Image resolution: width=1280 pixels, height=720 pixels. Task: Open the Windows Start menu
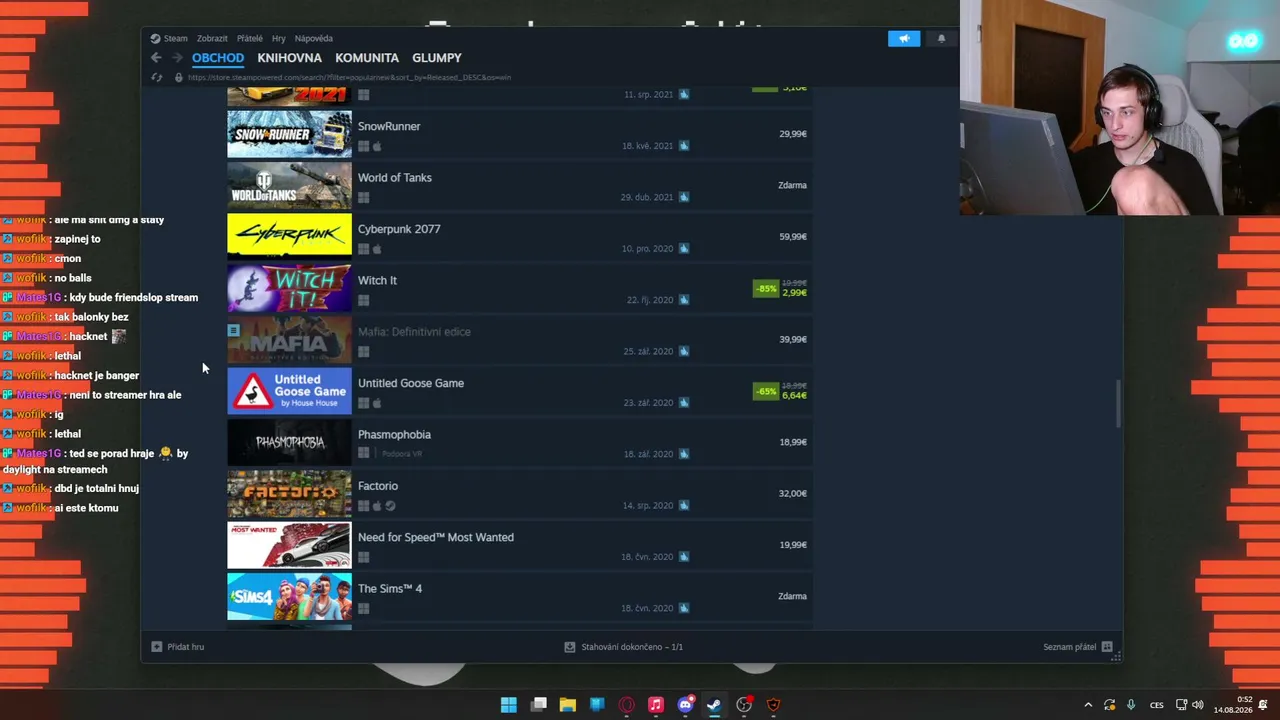[x=509, y=705]
